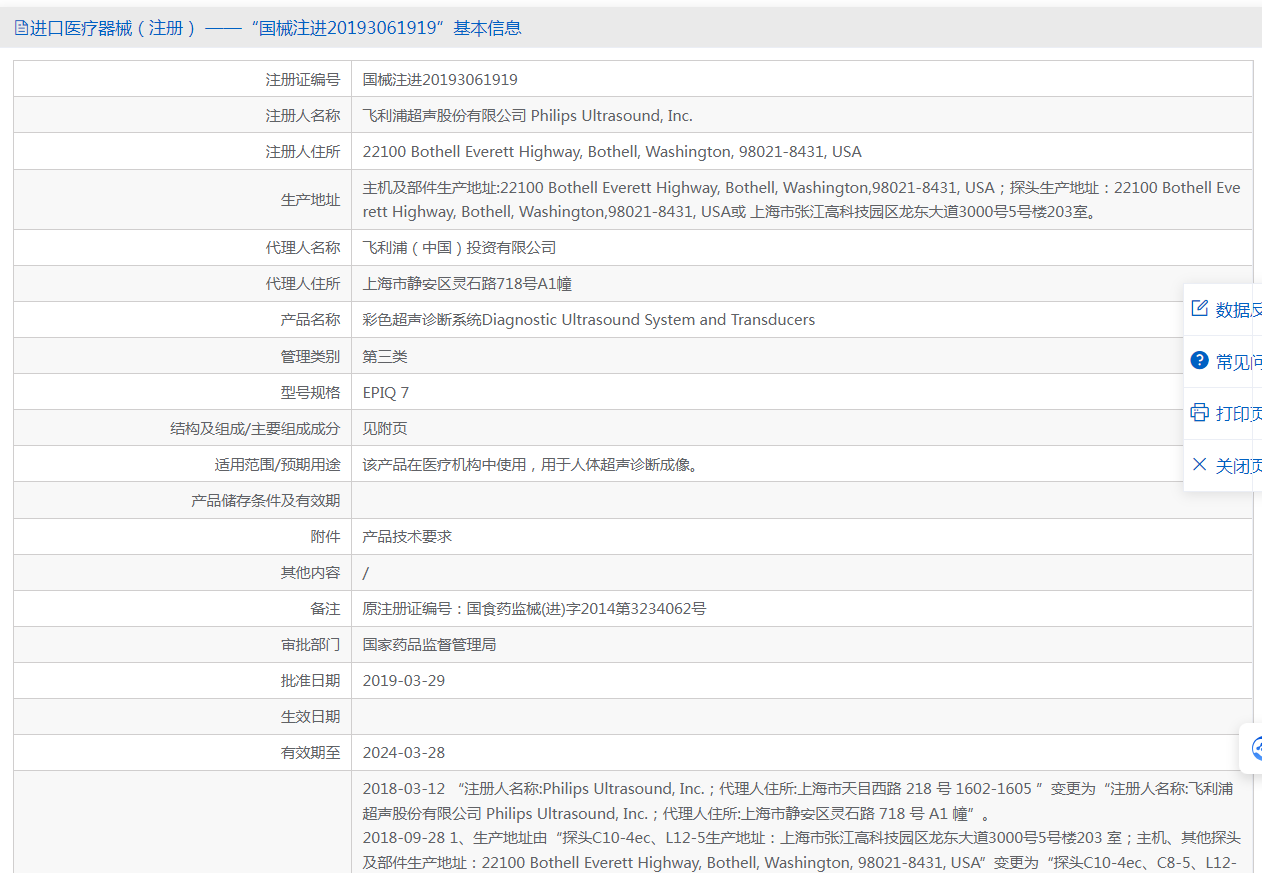Click the value 见附页
This screenshot has height=873, width=1262.
pyautogui.click(x=385, y=428)
